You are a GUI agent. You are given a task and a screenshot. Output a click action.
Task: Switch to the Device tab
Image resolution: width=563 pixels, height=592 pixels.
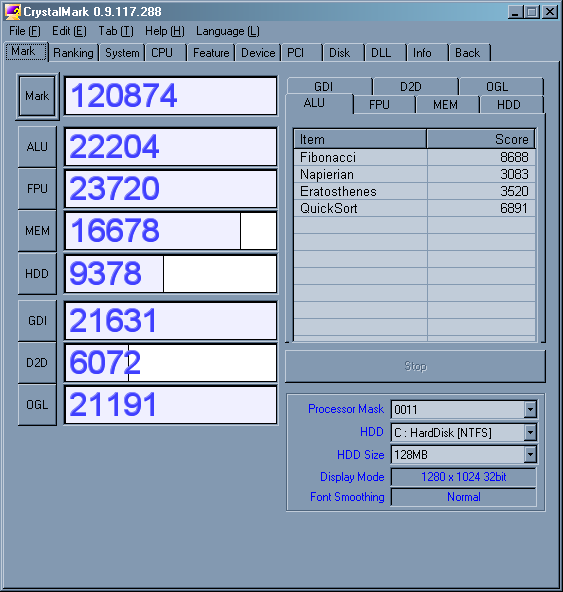click(x=258, y=52)
